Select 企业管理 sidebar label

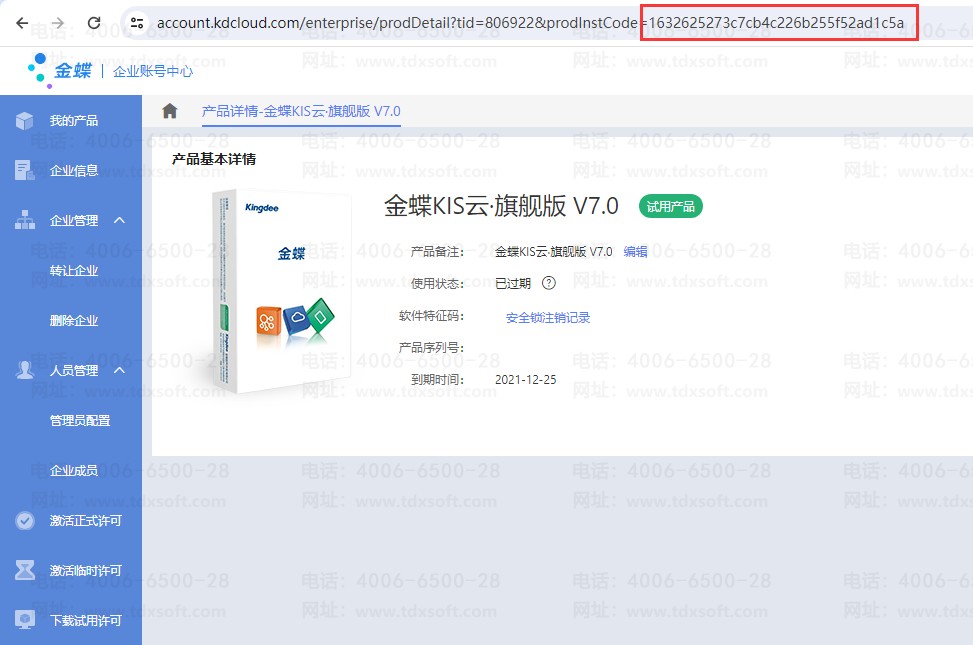(x=74, y=220)
